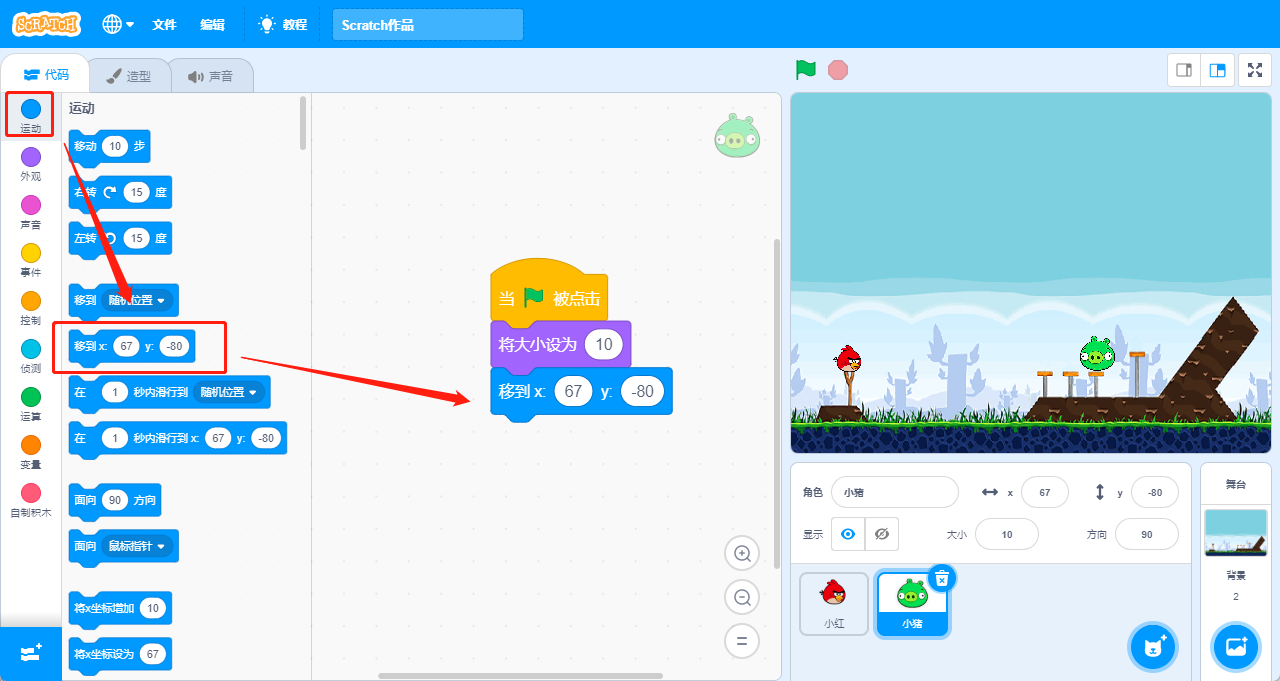
Task: Reset workspace zoom to default
Action: [742, 641]
